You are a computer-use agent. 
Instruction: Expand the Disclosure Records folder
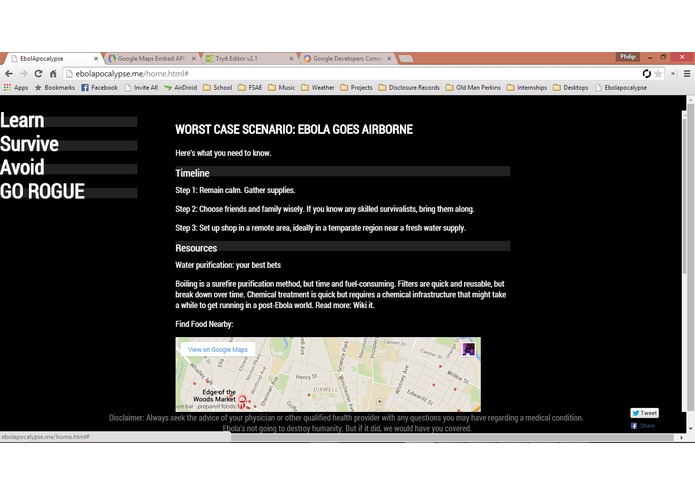point(409,88)
